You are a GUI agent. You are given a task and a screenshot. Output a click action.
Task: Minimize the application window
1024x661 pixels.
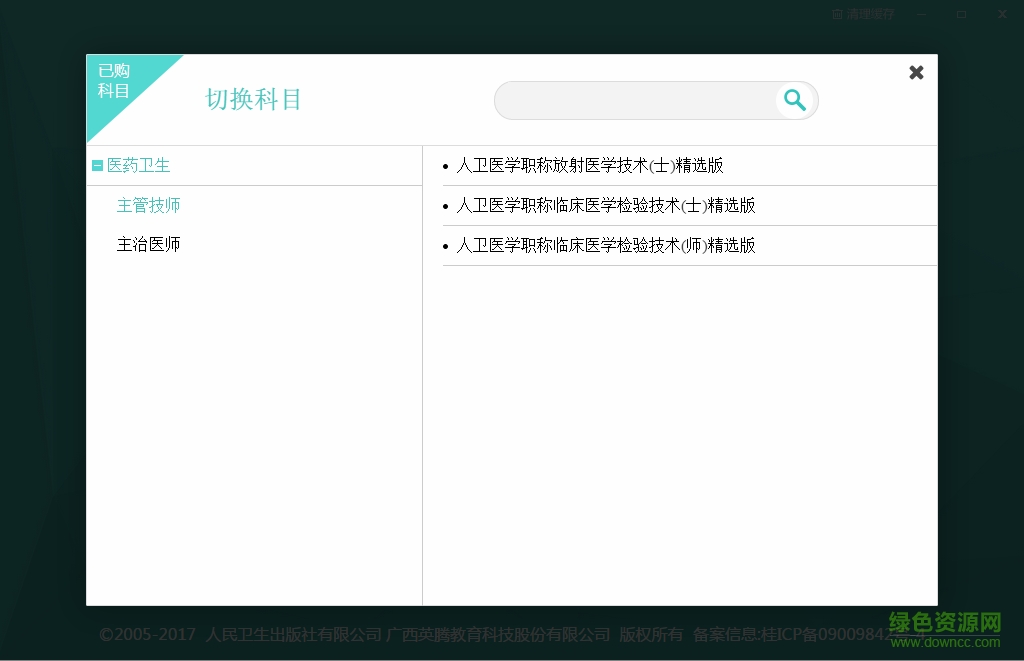coord(921,14)
